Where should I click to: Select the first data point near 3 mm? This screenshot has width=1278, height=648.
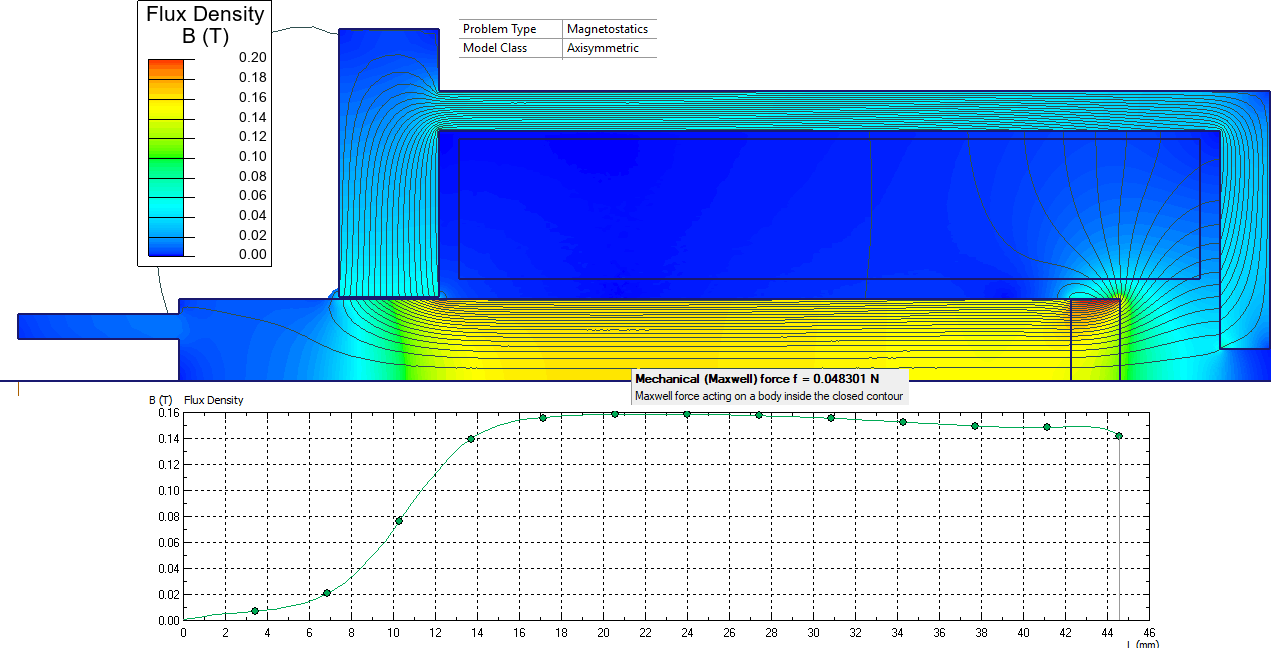[x=255, y=611]
